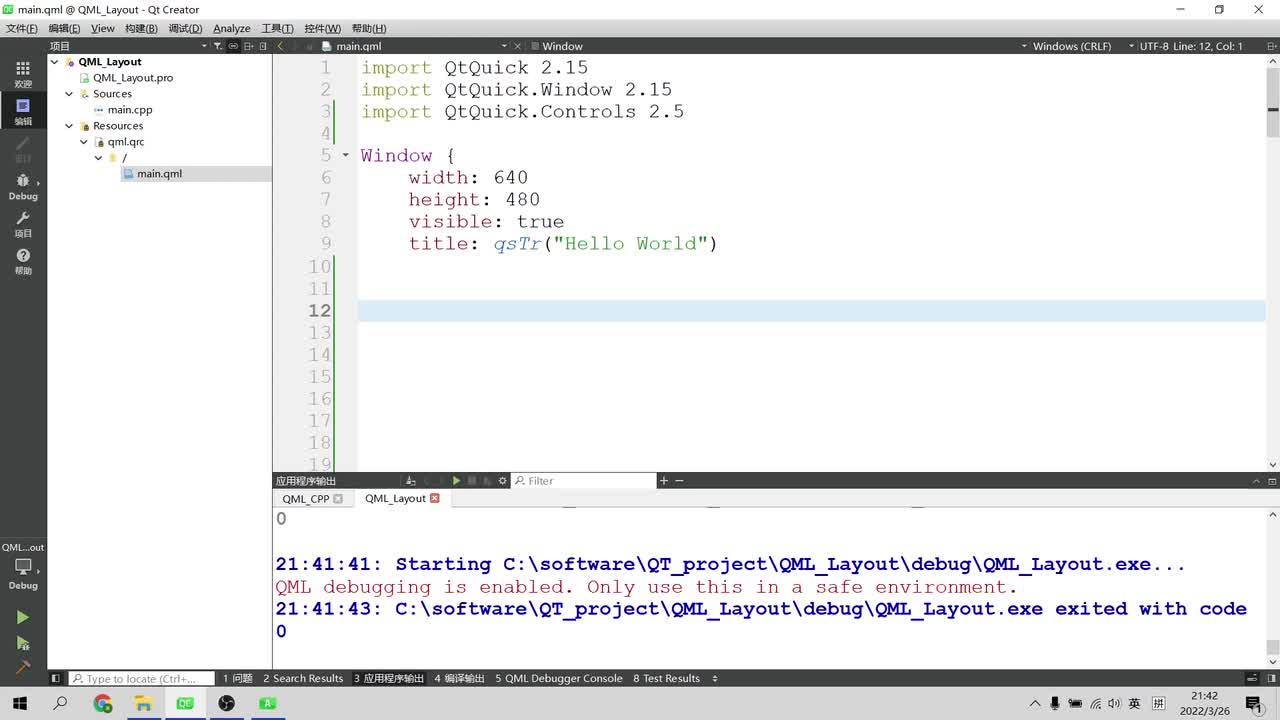The width and height of the screenshot is (1280, 720).
Task: Open the kit selector monitor icon
Action: click(x=23, y=567)
